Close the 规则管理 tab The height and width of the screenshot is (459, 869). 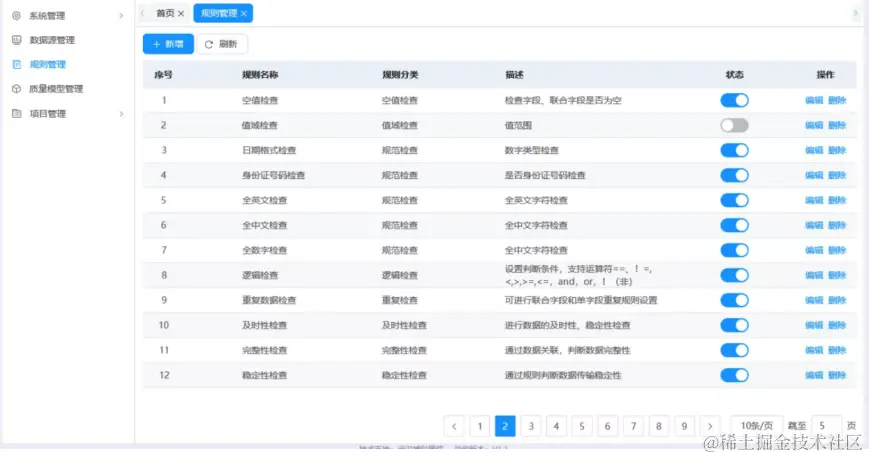[243, 13]
